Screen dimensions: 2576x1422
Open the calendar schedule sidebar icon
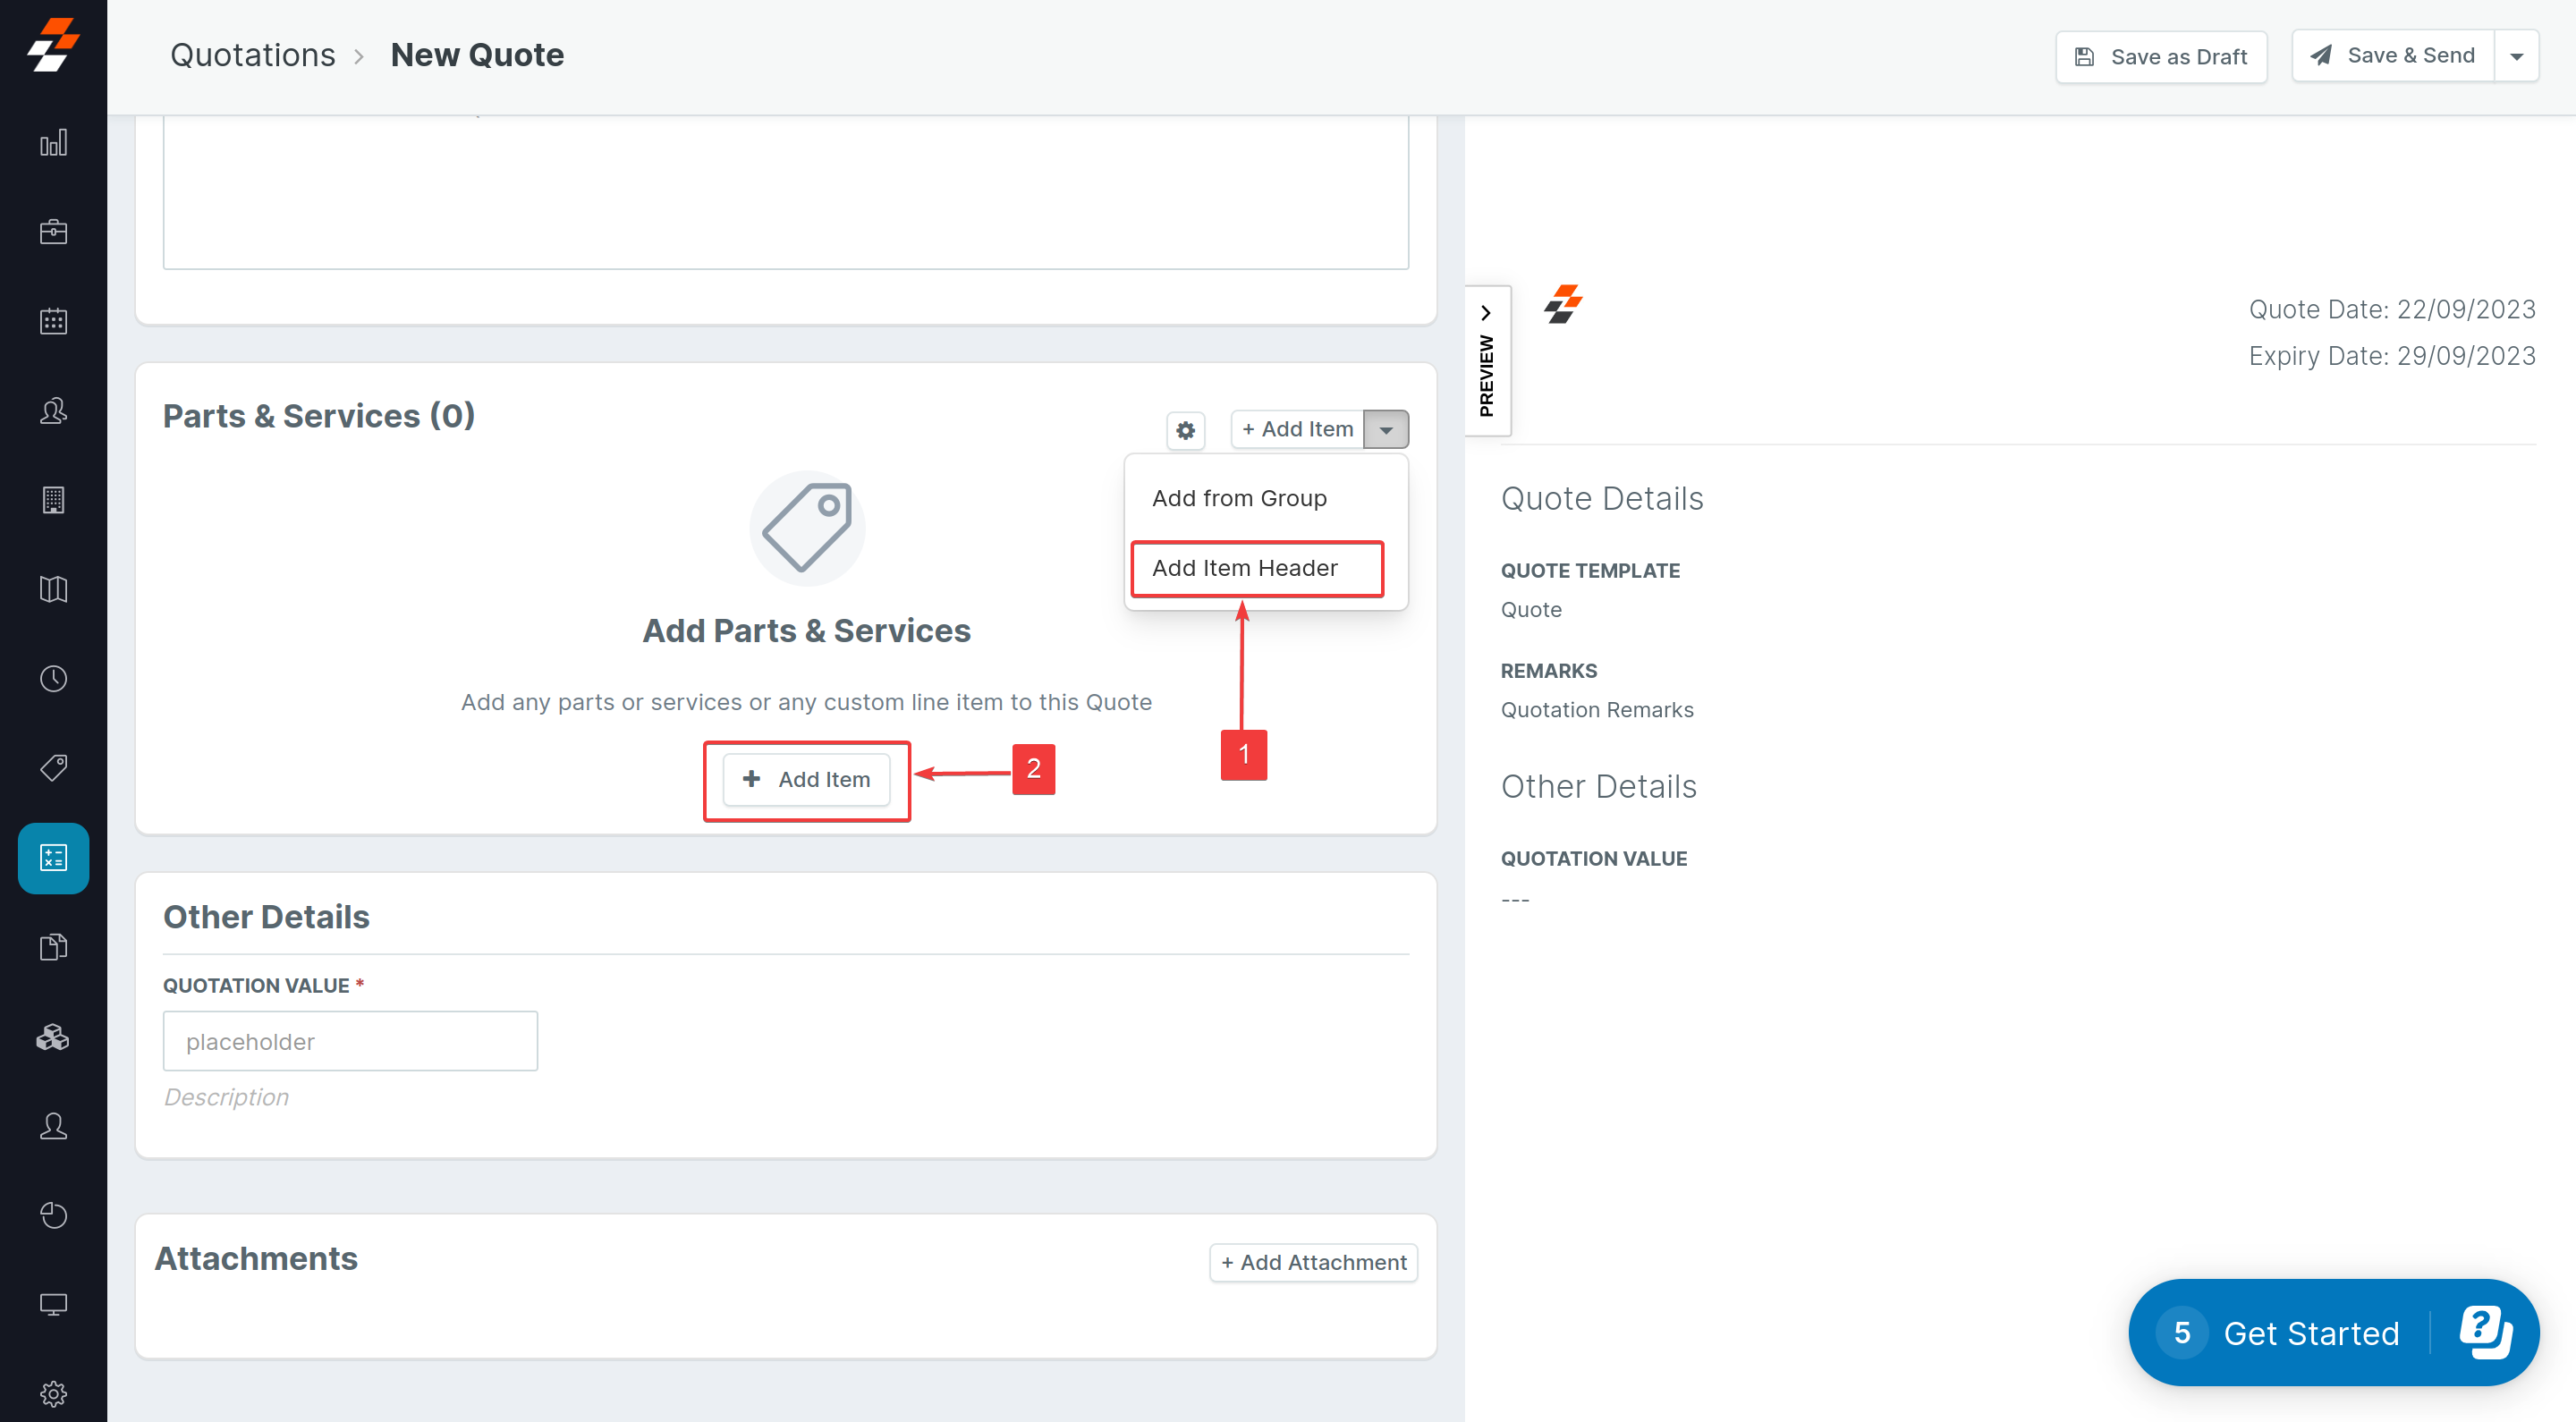tap(53, 321)
